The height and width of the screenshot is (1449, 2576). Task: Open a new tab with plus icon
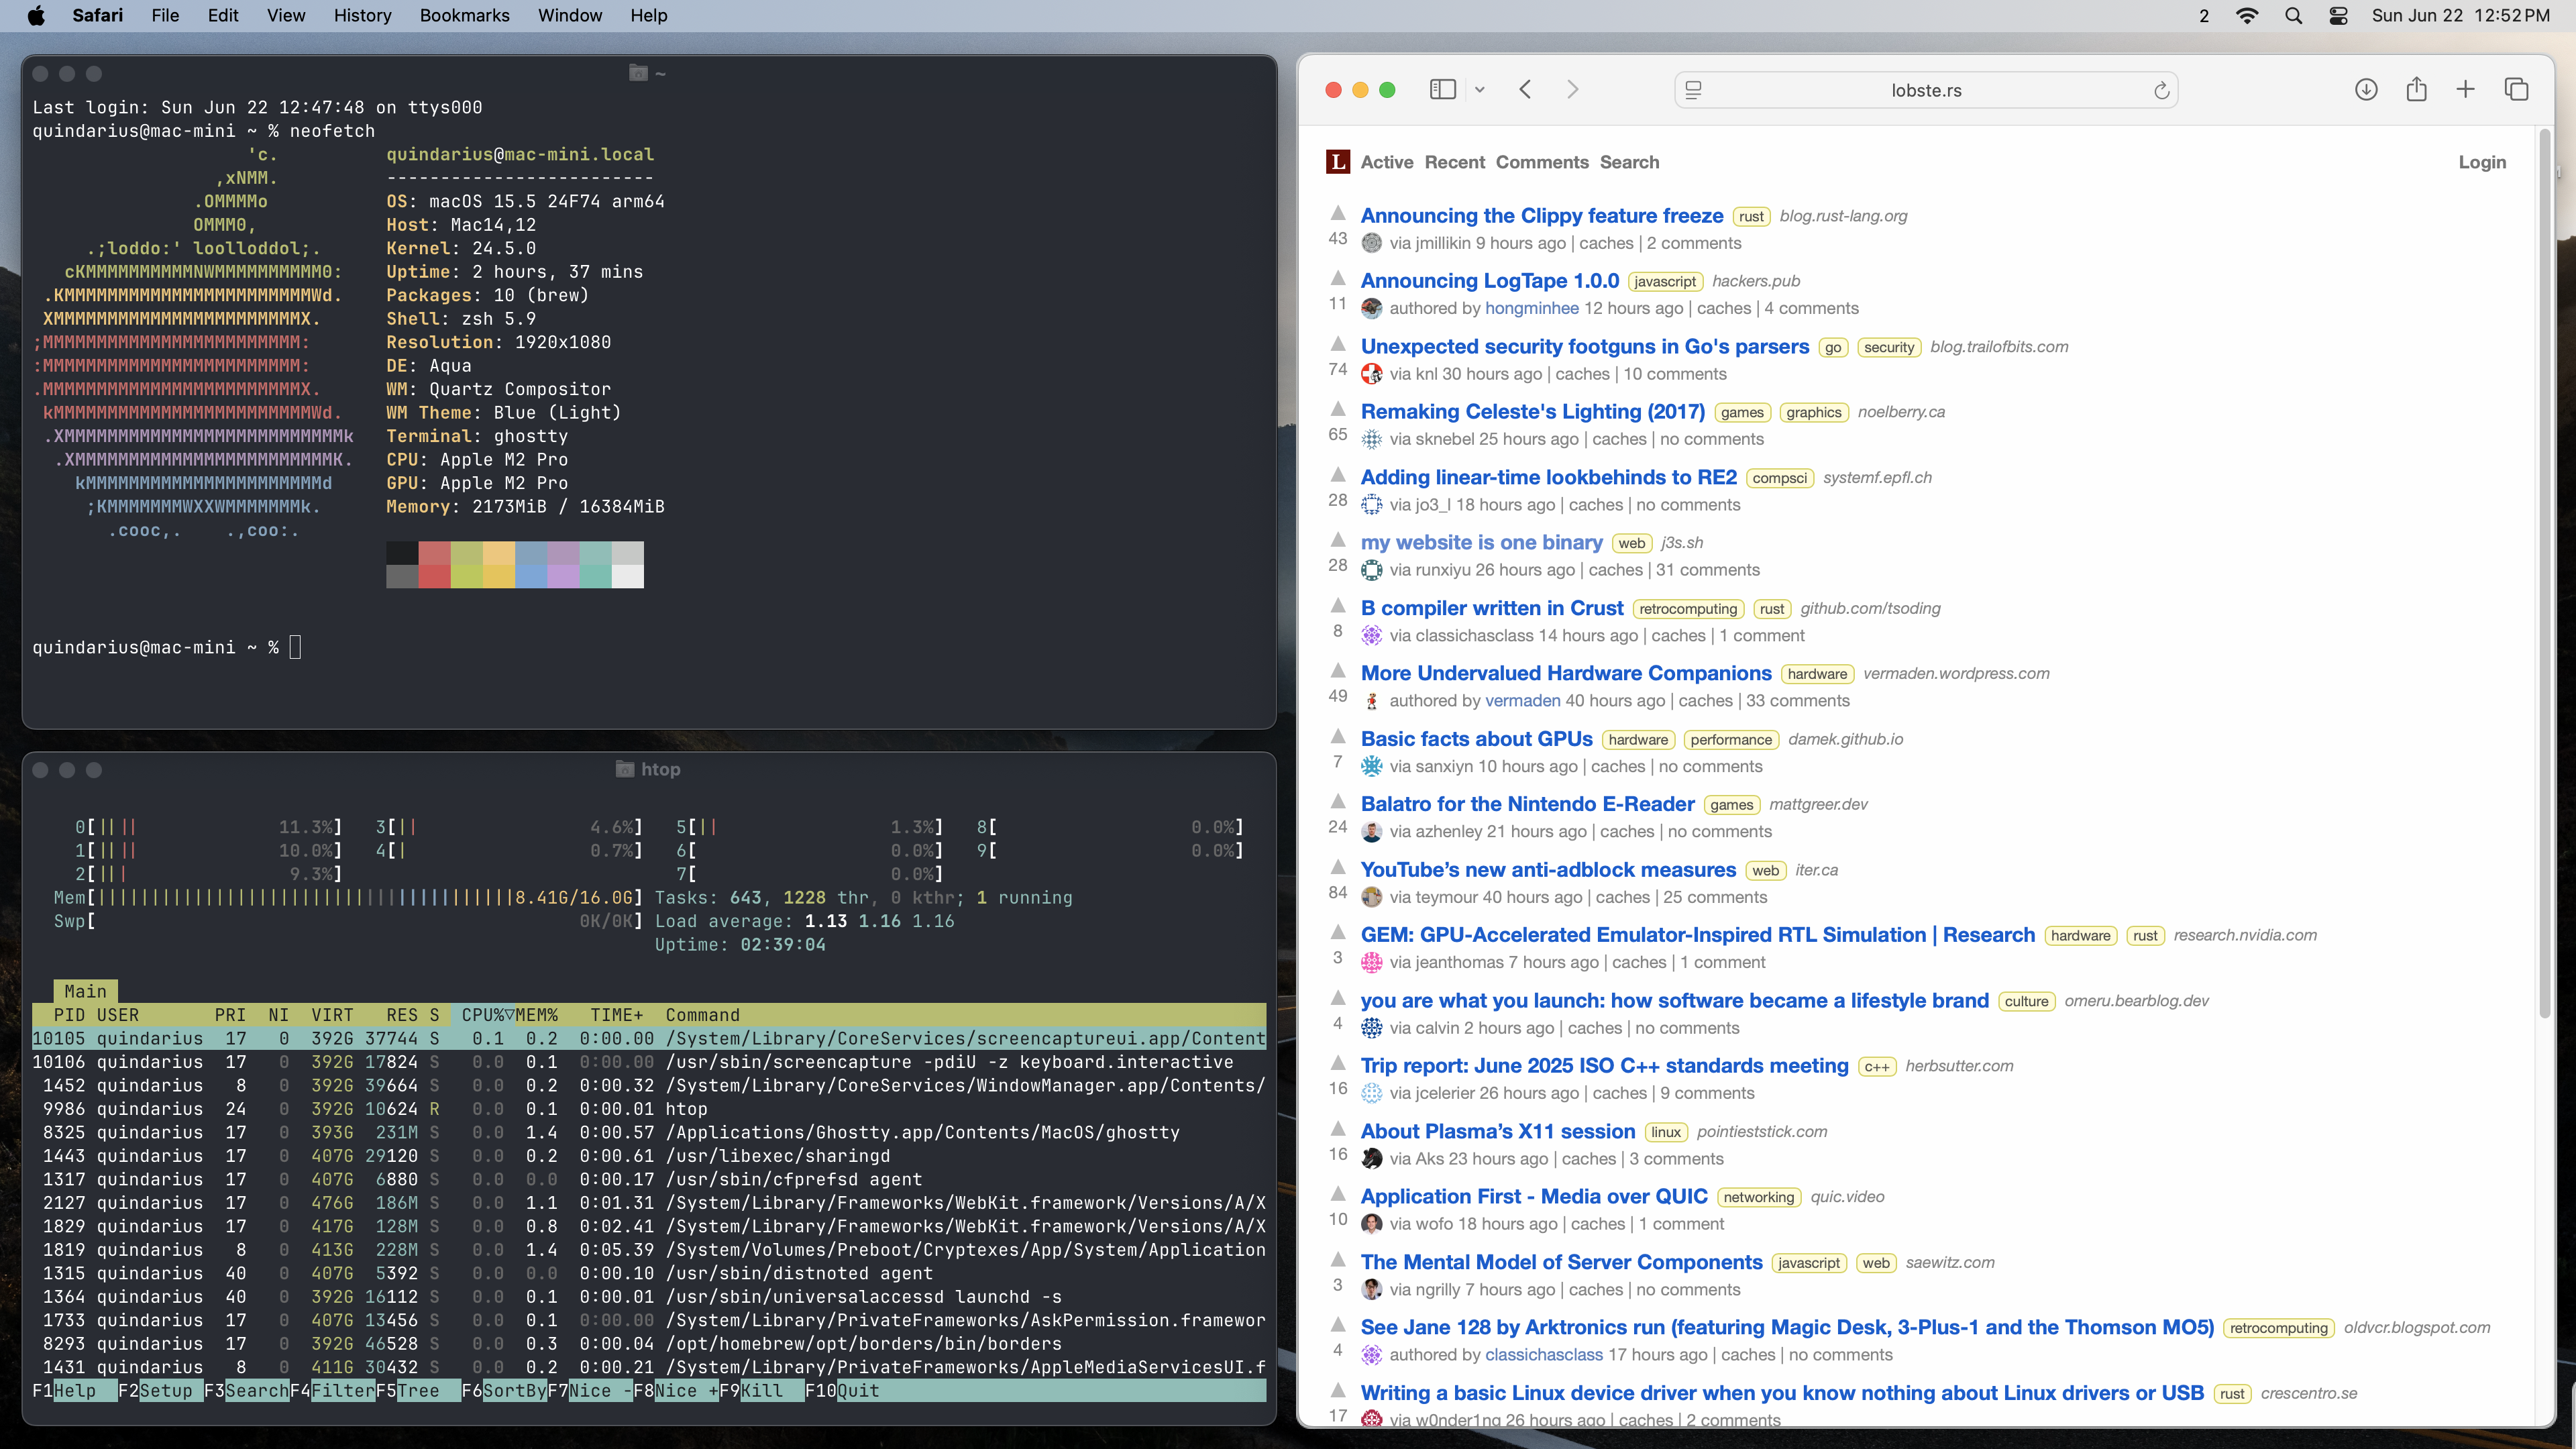tap(2465, 90)
